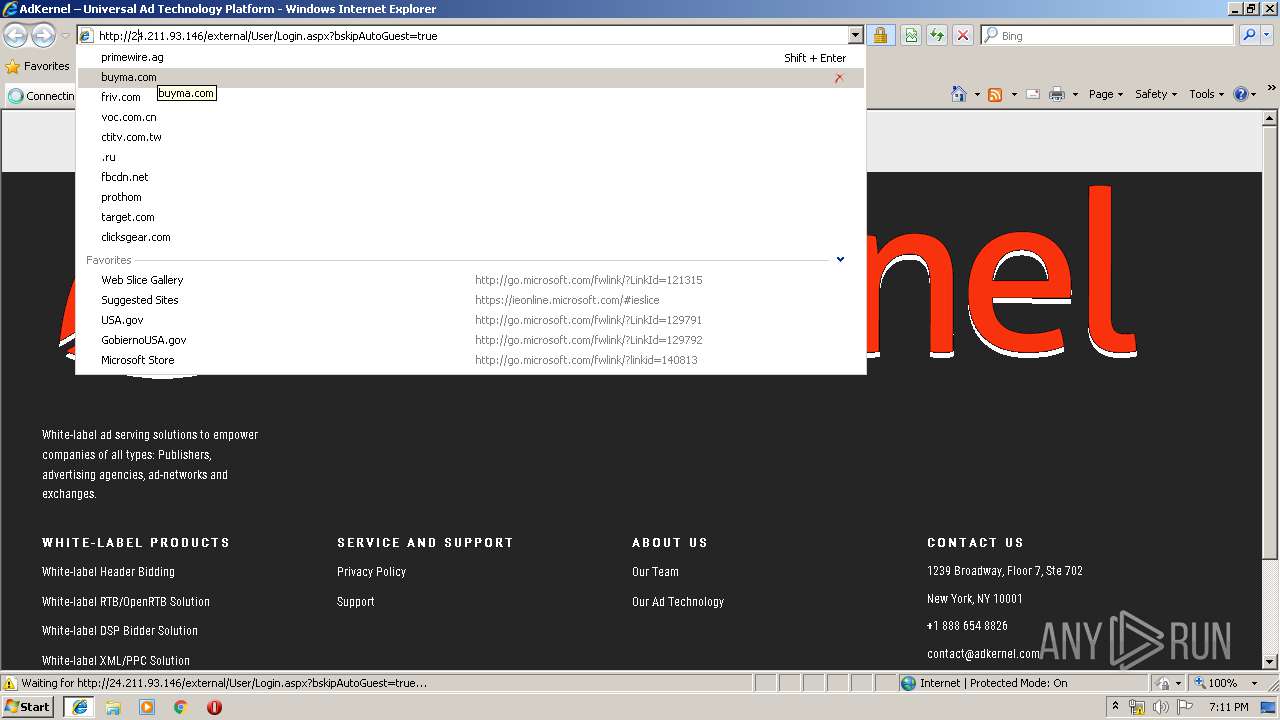Delete buyma.com suggestion with red X

[839, 77]
